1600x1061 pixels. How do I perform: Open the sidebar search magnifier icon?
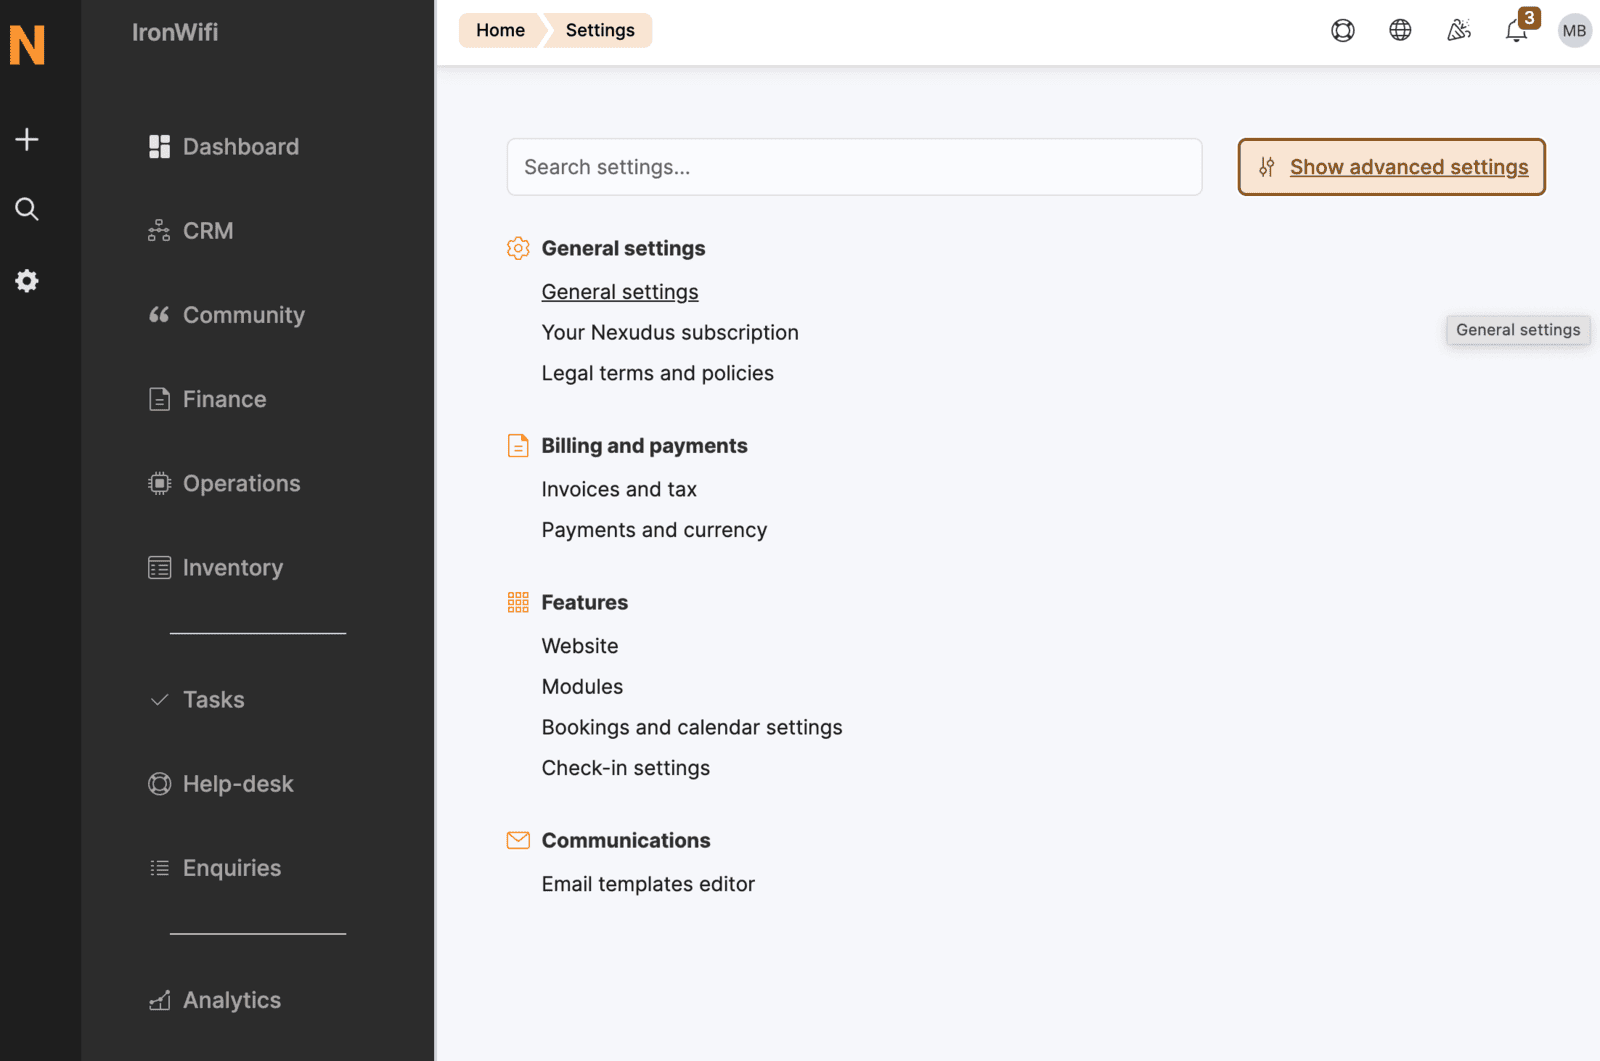[x=26, y=209]
